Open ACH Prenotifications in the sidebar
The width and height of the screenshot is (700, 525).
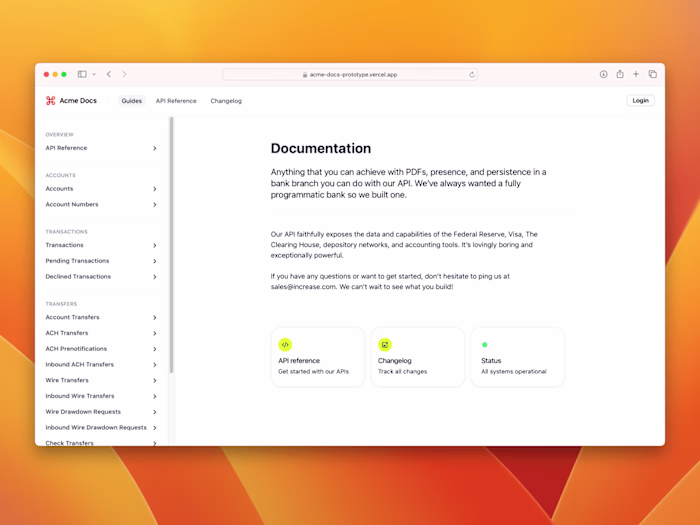(x=101, y=349)
